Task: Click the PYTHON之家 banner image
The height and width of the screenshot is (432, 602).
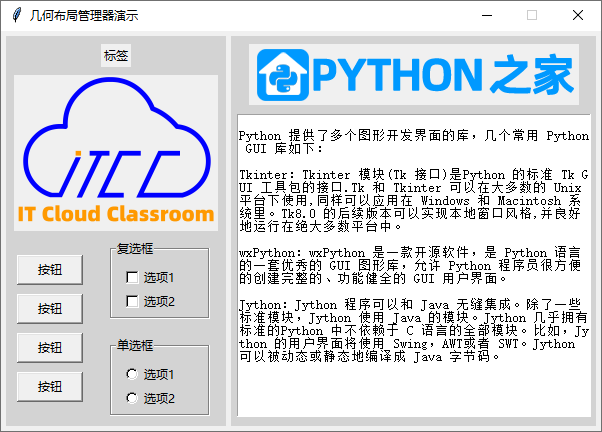Action: click(x=414, y=74)
